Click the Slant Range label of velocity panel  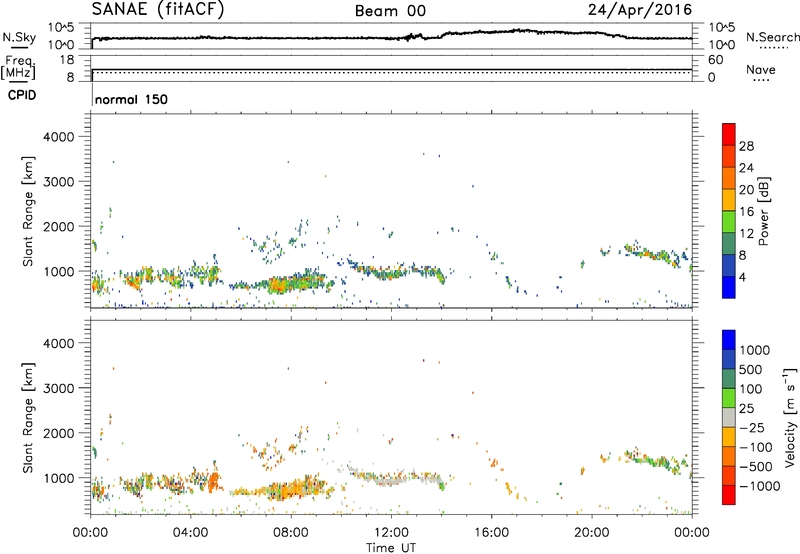pos(28,417)
